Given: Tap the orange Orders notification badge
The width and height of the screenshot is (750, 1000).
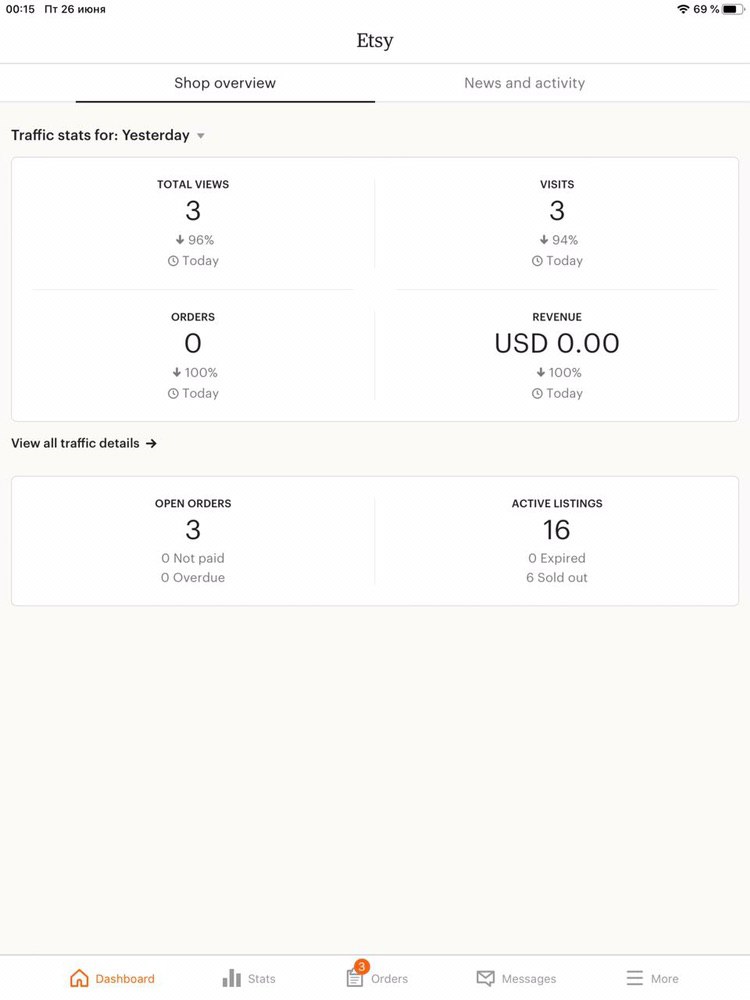Looking at the screenshot, I should pyautogui.click(x=362, y=966).
